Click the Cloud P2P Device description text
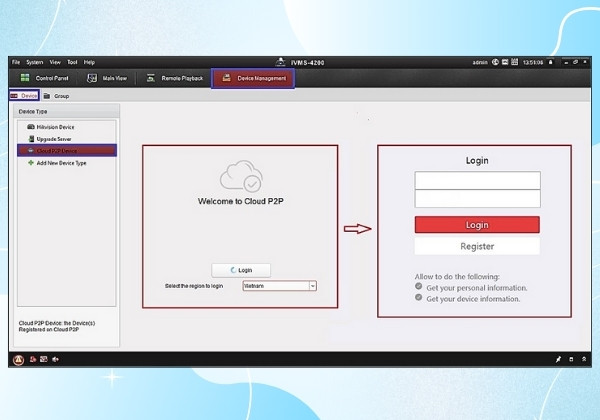This screenshot has height=420, width=600. (x=57, y=326)
